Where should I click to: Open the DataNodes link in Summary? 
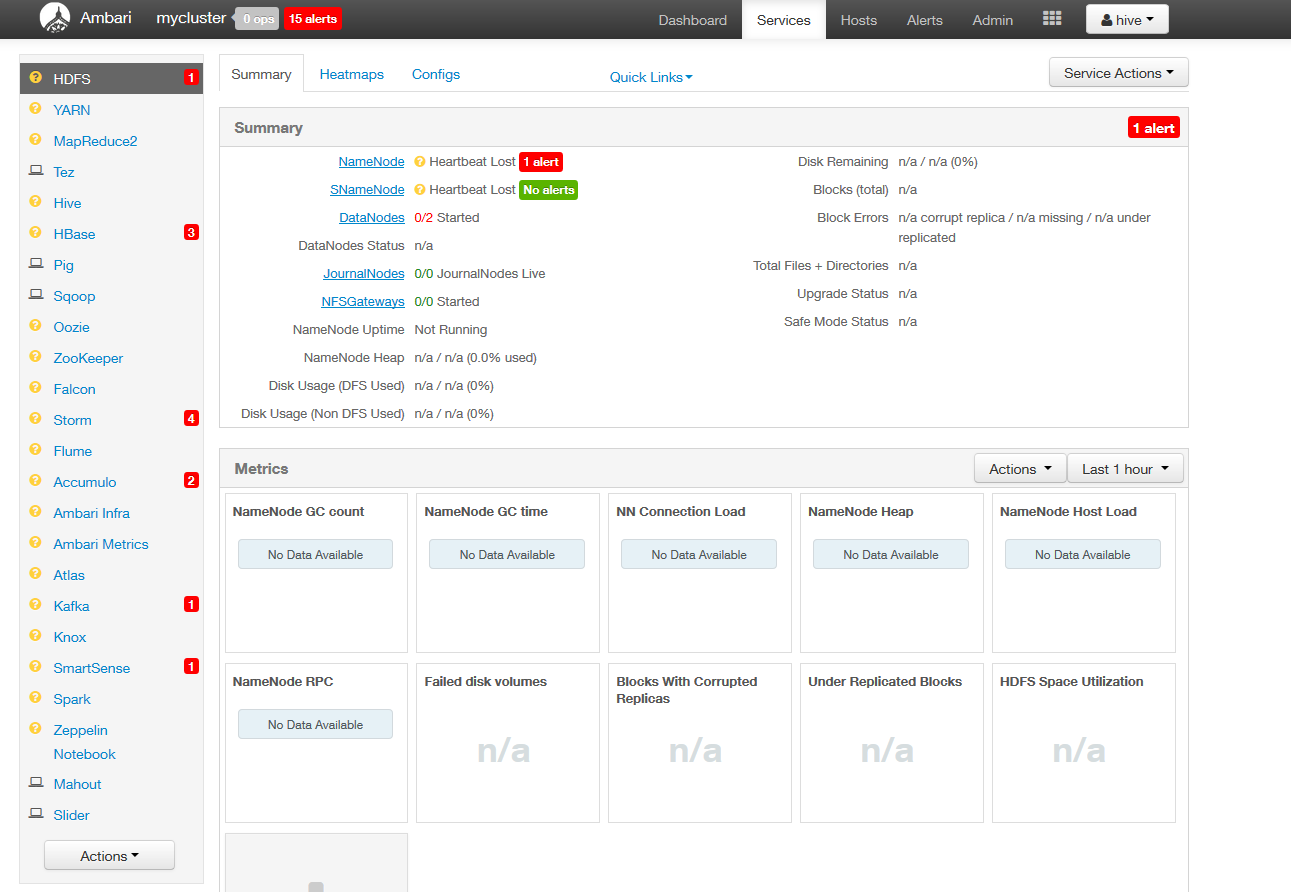[x=371, y=217]
